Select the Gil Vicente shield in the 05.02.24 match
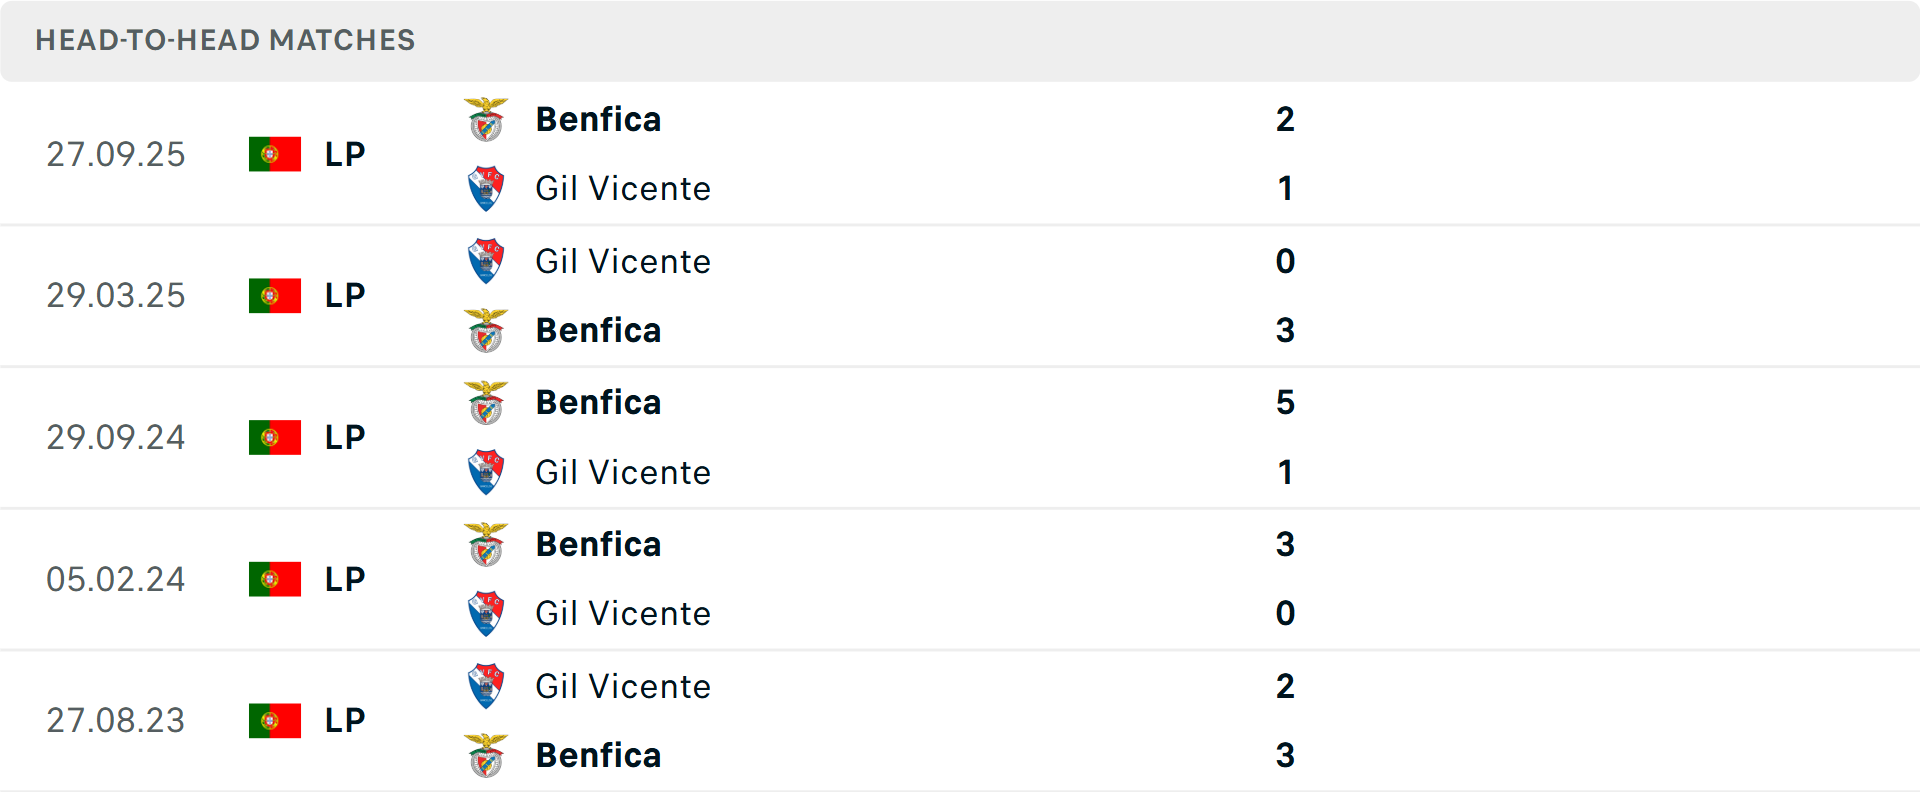Screen dimensions: 1920x792 pos(486,614)
